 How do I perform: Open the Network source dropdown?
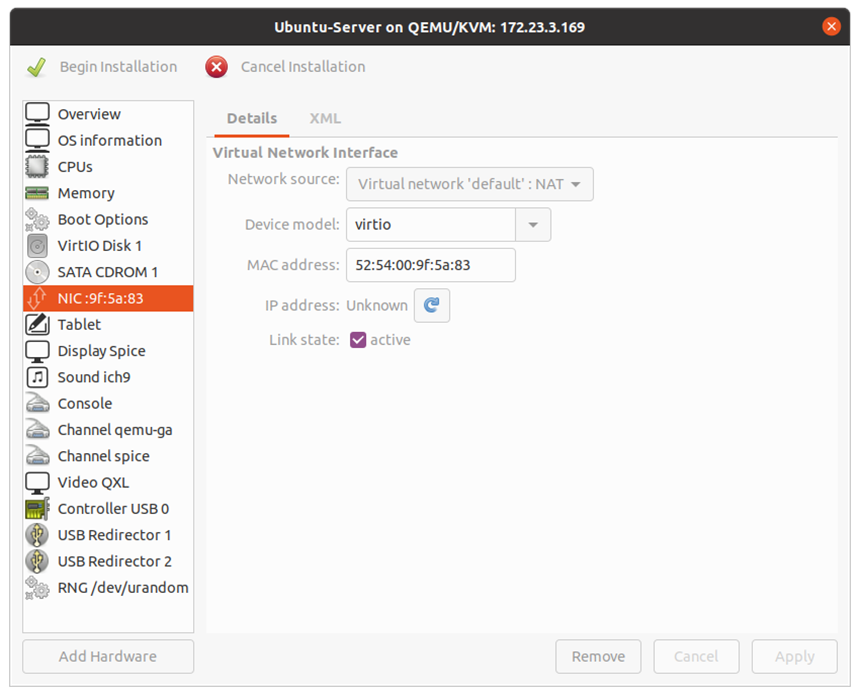tap(469, 184)
